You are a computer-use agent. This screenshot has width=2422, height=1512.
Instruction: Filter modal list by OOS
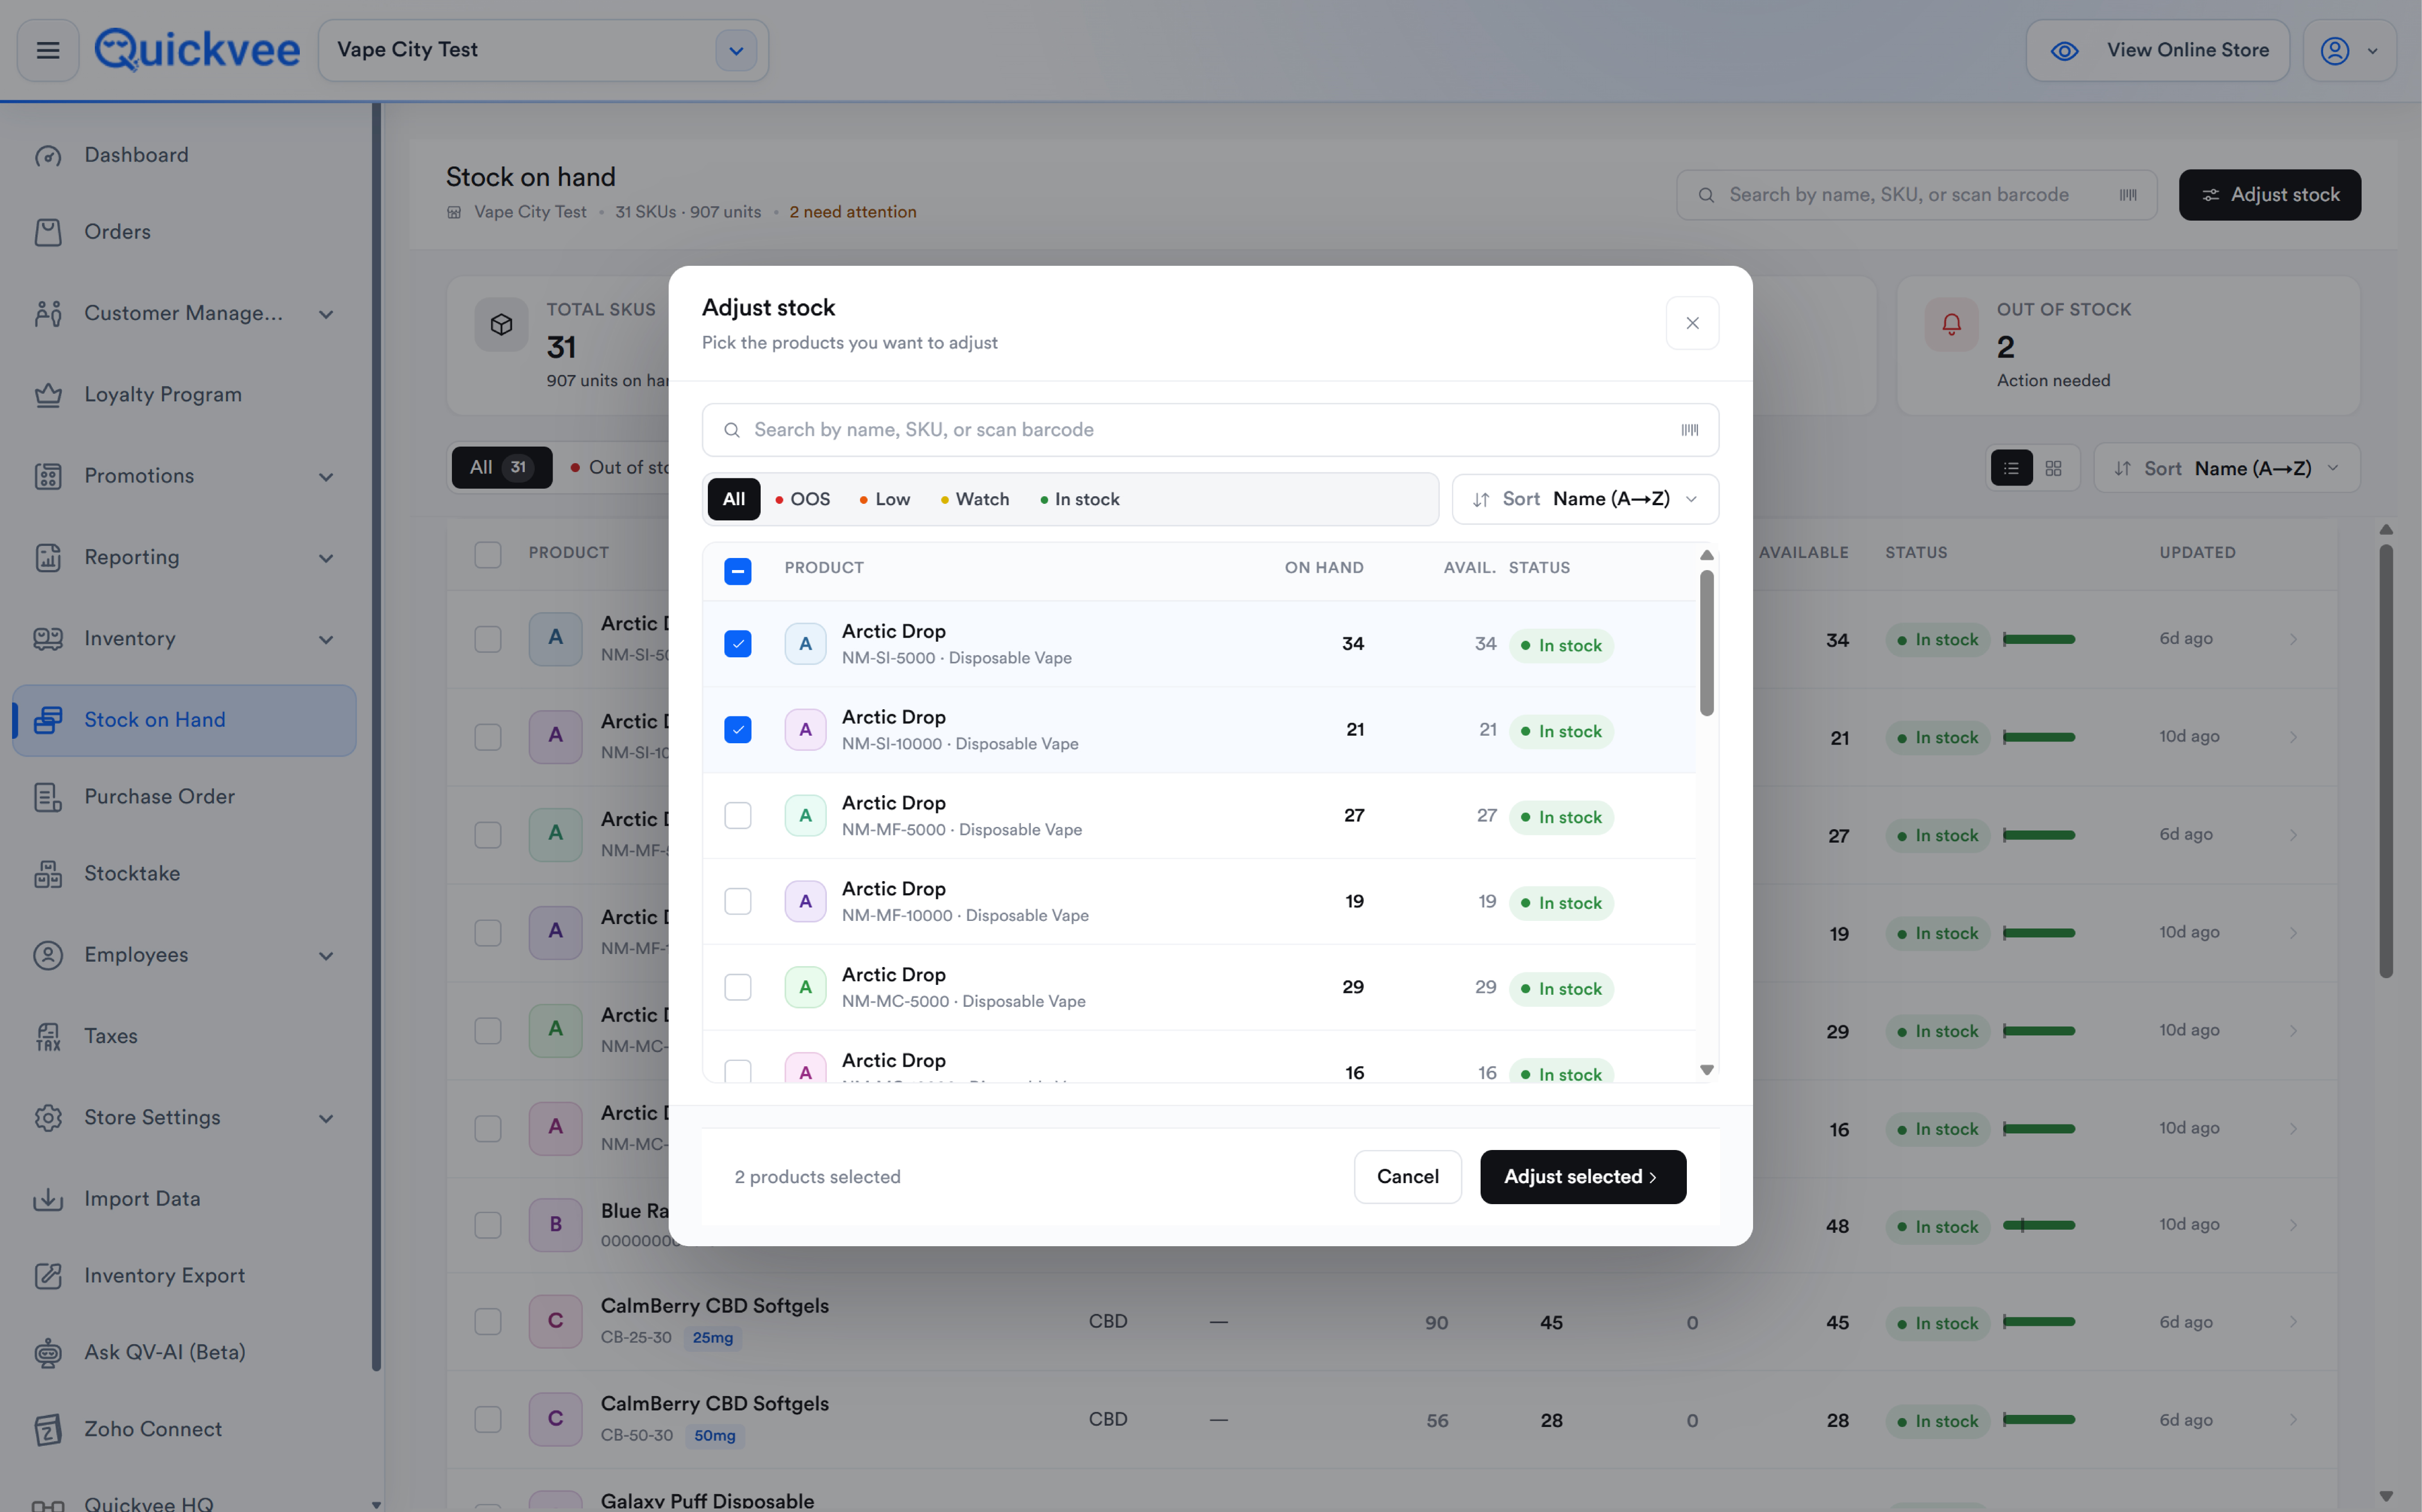tap(803, 499)
